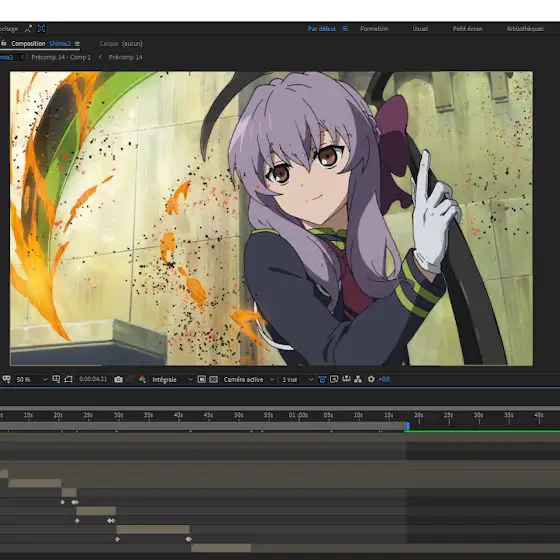The height and width of the screenshot is (560, 560).
Task: Toggle mask and shape path visibility icon
Action: (x=6, y=379)
